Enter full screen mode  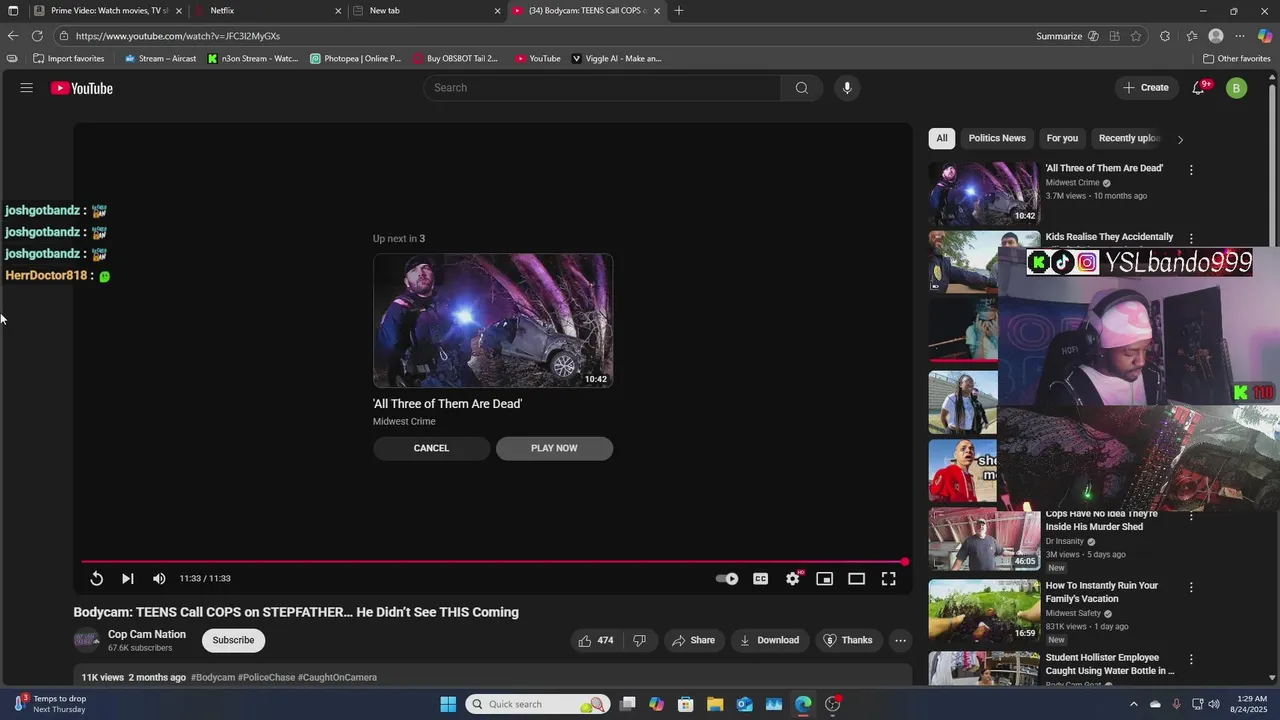(x=888, y=578)
